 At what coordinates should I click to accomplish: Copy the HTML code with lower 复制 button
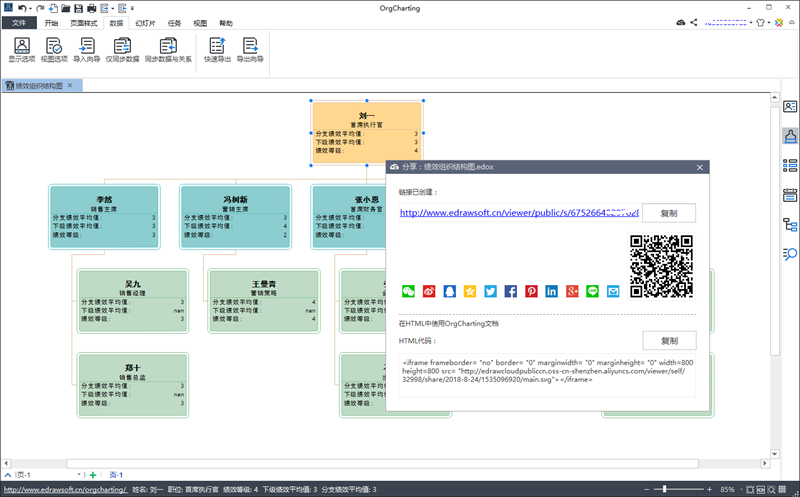coord(669,340)
